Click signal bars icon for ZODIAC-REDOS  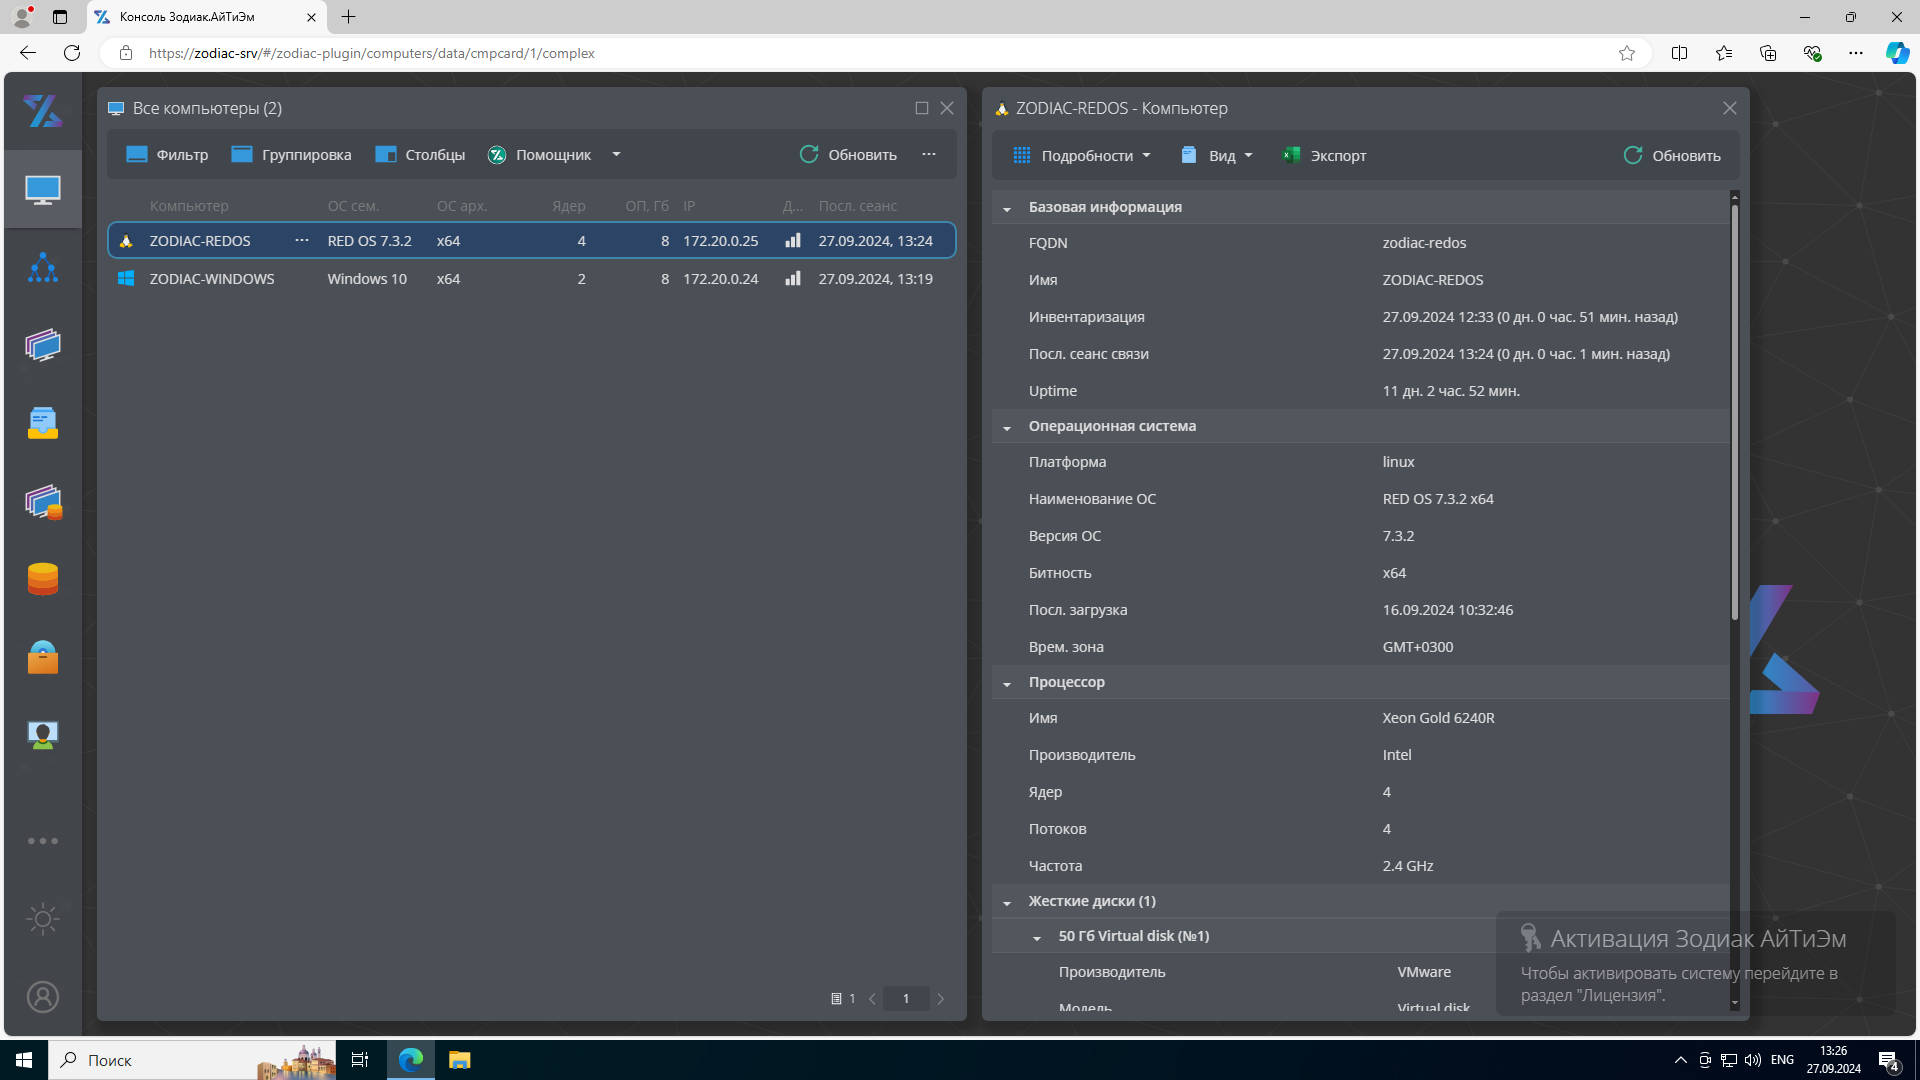793,241
